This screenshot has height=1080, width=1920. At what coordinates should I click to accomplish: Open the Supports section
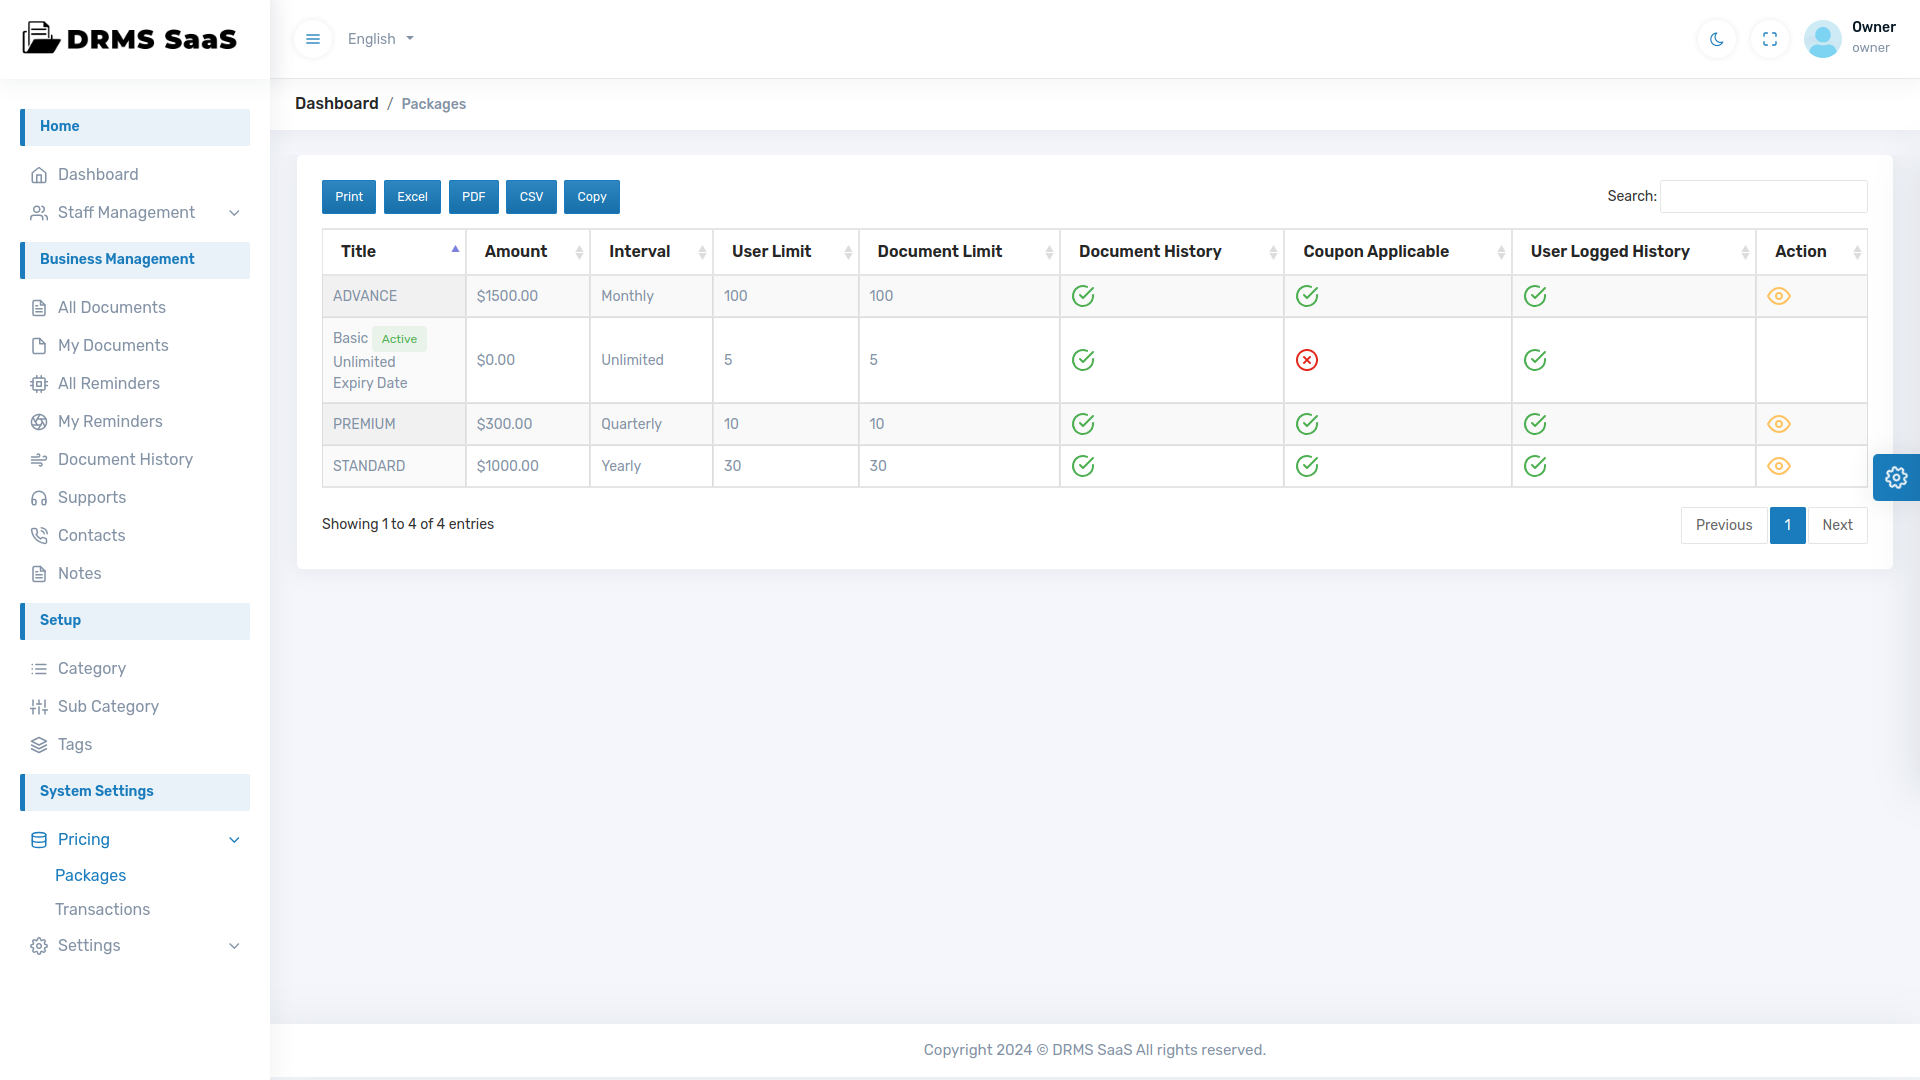pos(91,497)
